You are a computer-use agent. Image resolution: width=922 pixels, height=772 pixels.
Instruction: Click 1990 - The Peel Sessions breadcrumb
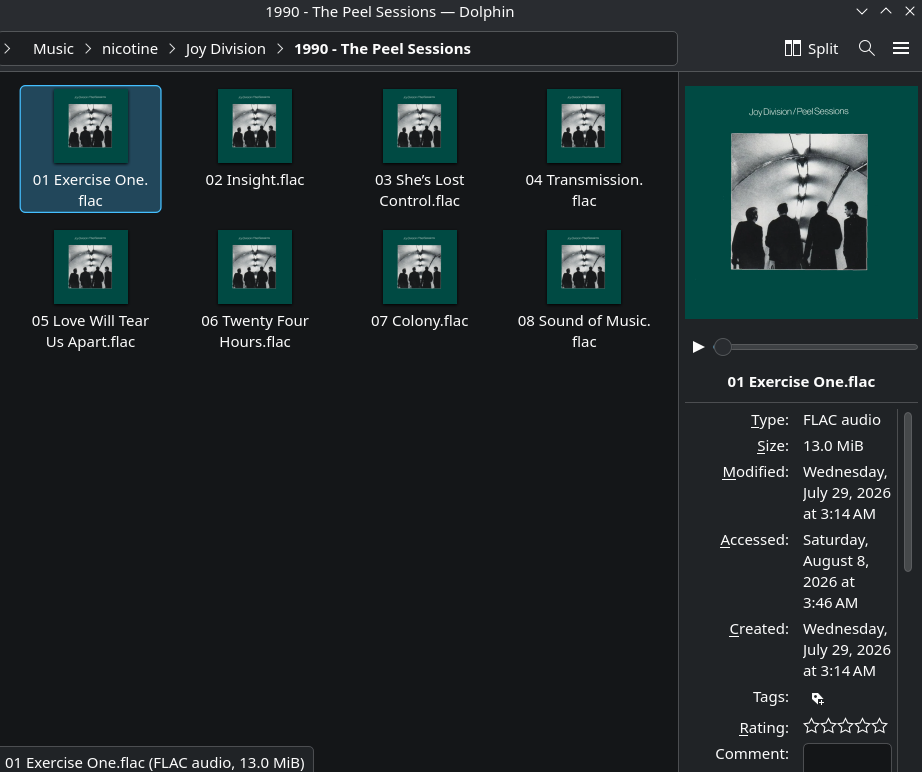382,49
